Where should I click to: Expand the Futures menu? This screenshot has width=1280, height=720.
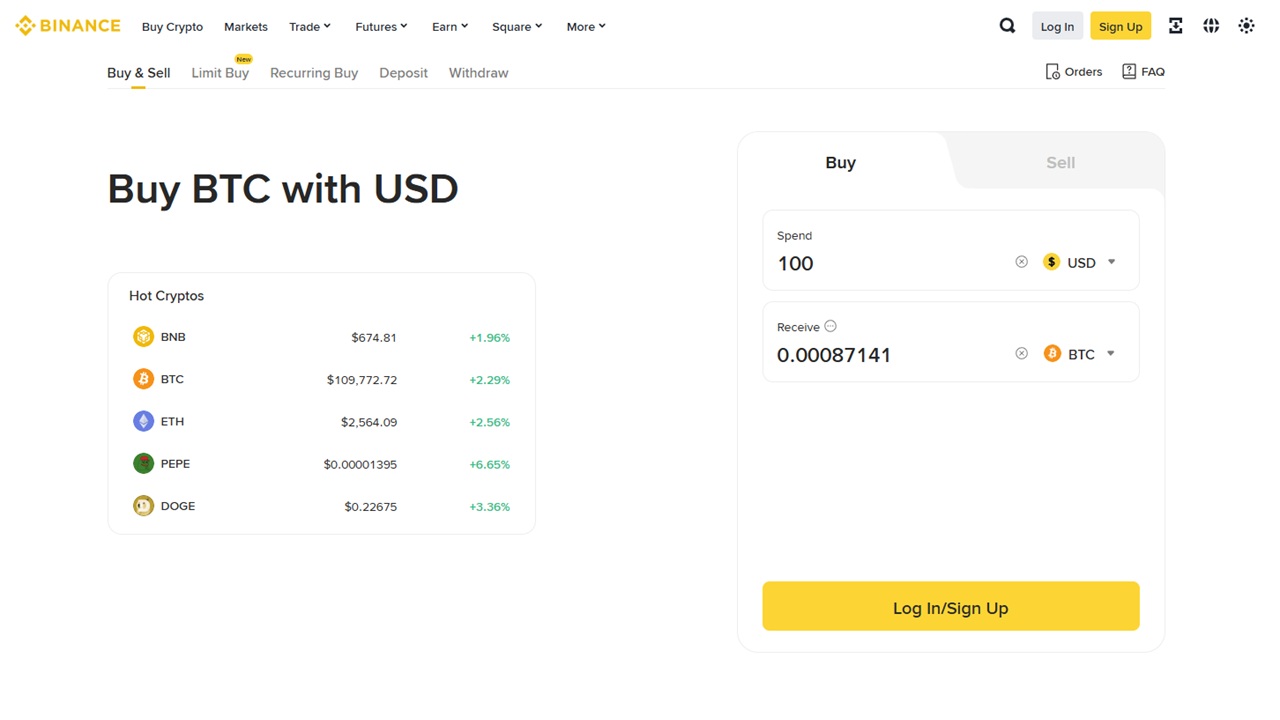(381, 27)
